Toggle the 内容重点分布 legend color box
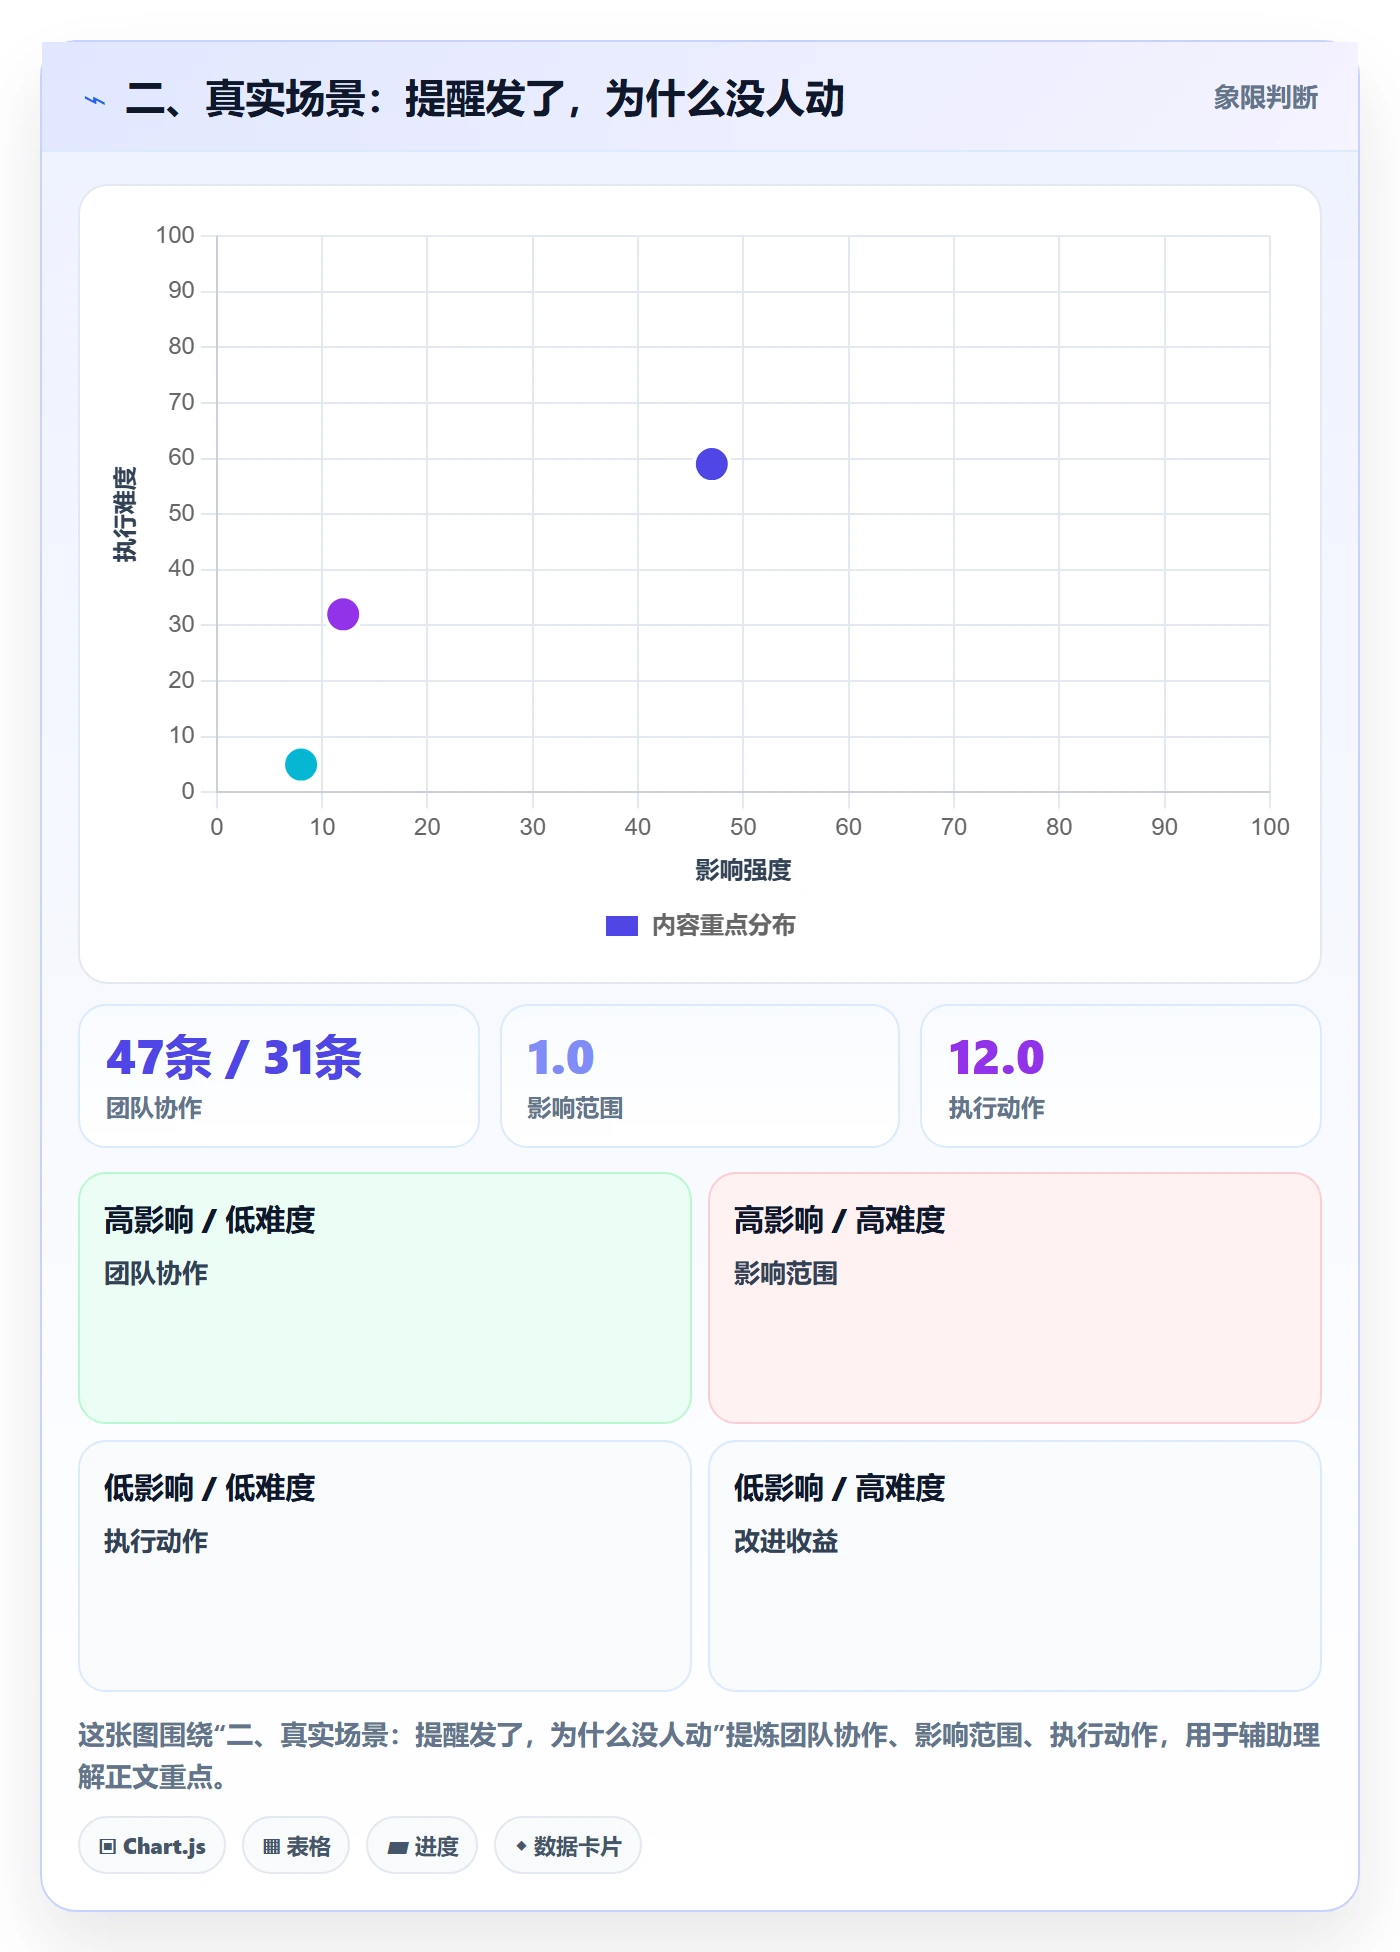Viewport: 1400px width, 1952px height. [621, 926]
